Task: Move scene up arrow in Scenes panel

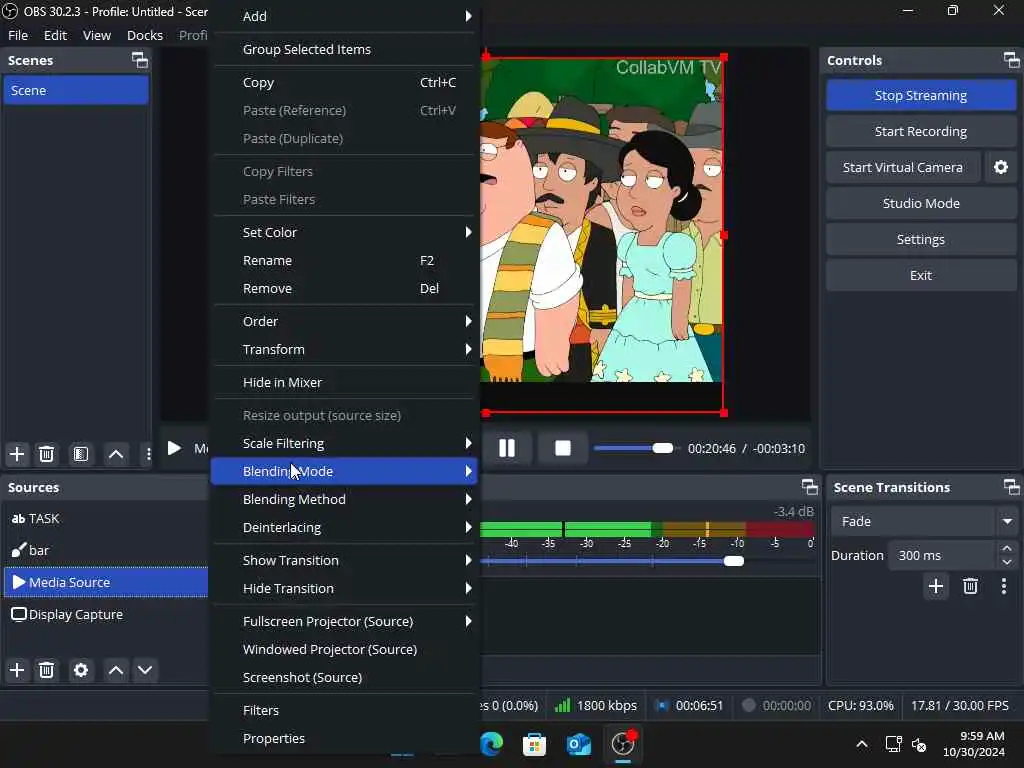Action: point(116,454)
